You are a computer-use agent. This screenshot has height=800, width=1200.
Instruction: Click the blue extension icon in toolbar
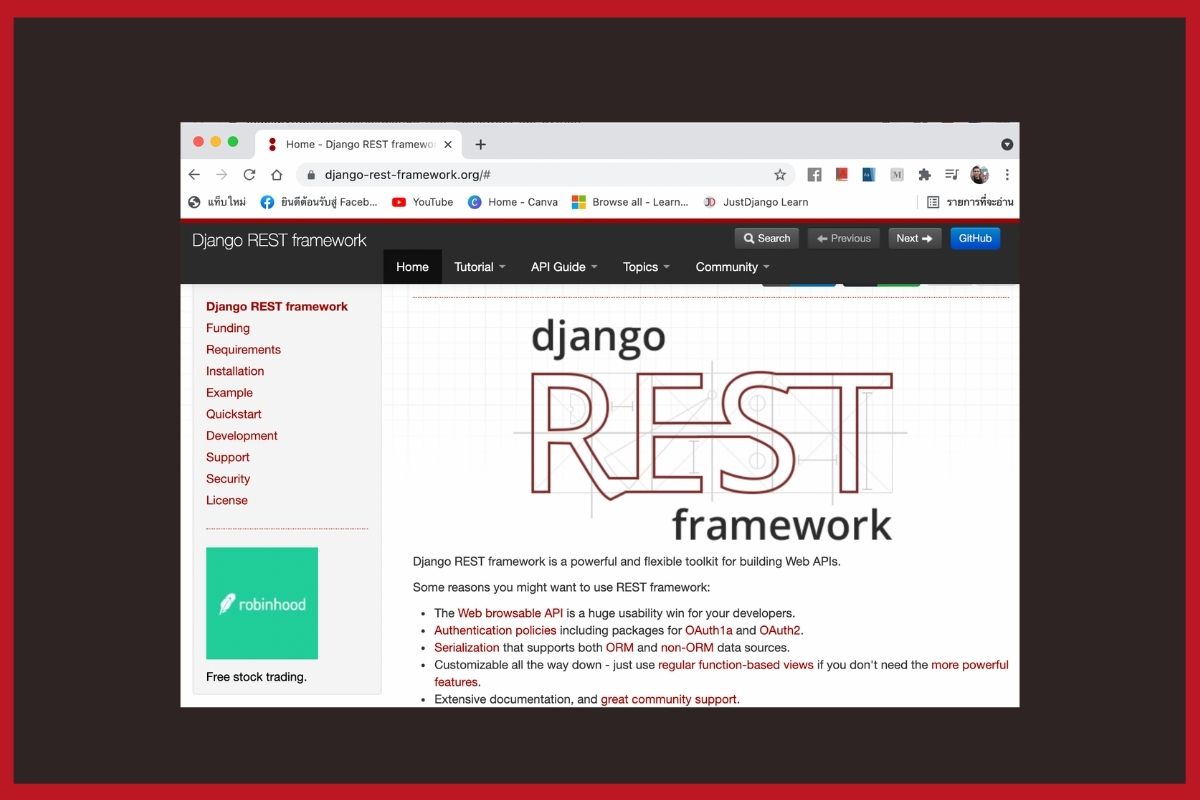click(x=868, y=174)
